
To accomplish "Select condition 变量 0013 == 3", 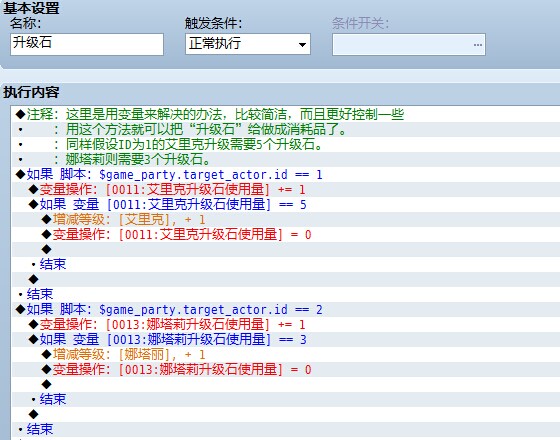I will tap(286, 339).
